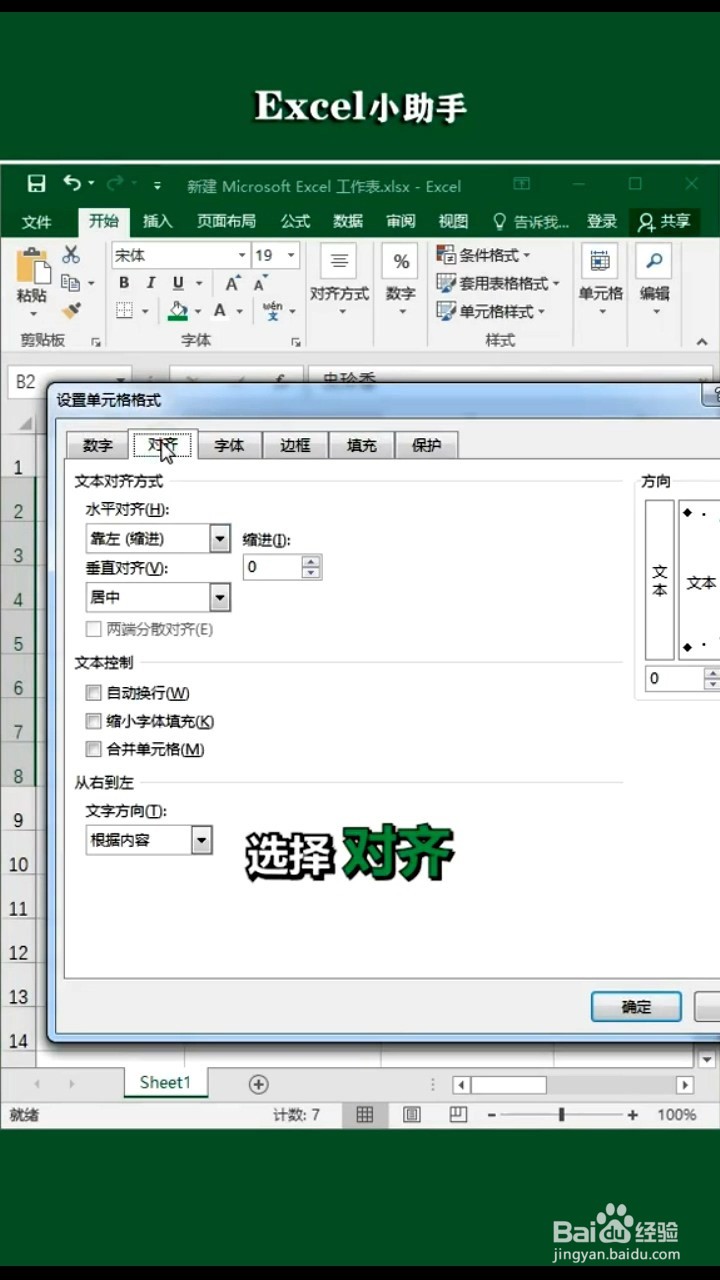Click the 确定 OK button
The image size is (720, 1280).
636,1007
